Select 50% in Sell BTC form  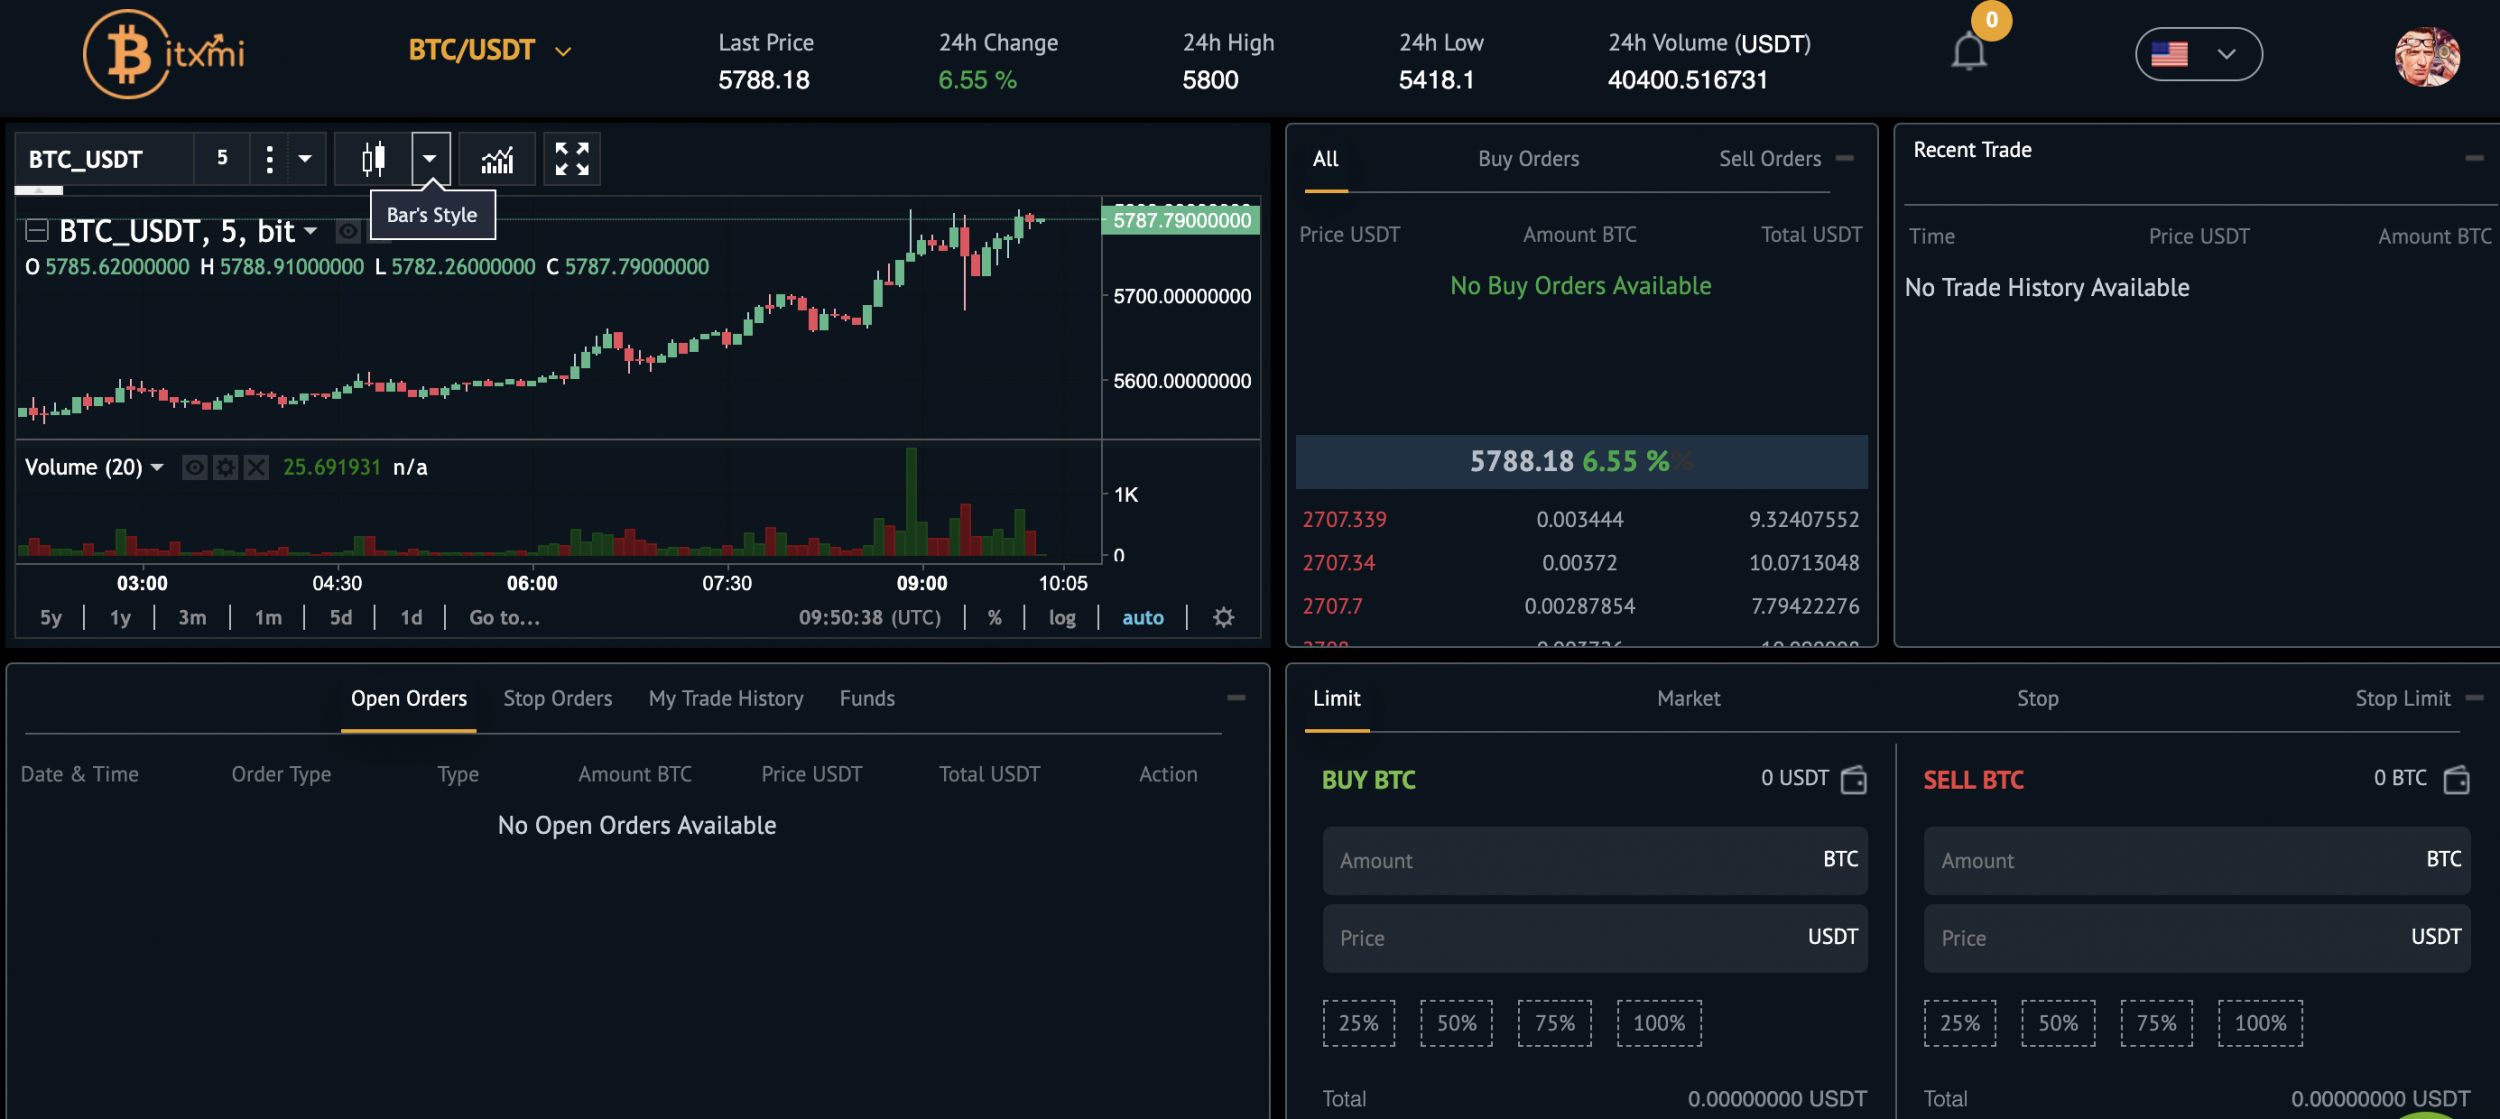coord(2058,1023)
